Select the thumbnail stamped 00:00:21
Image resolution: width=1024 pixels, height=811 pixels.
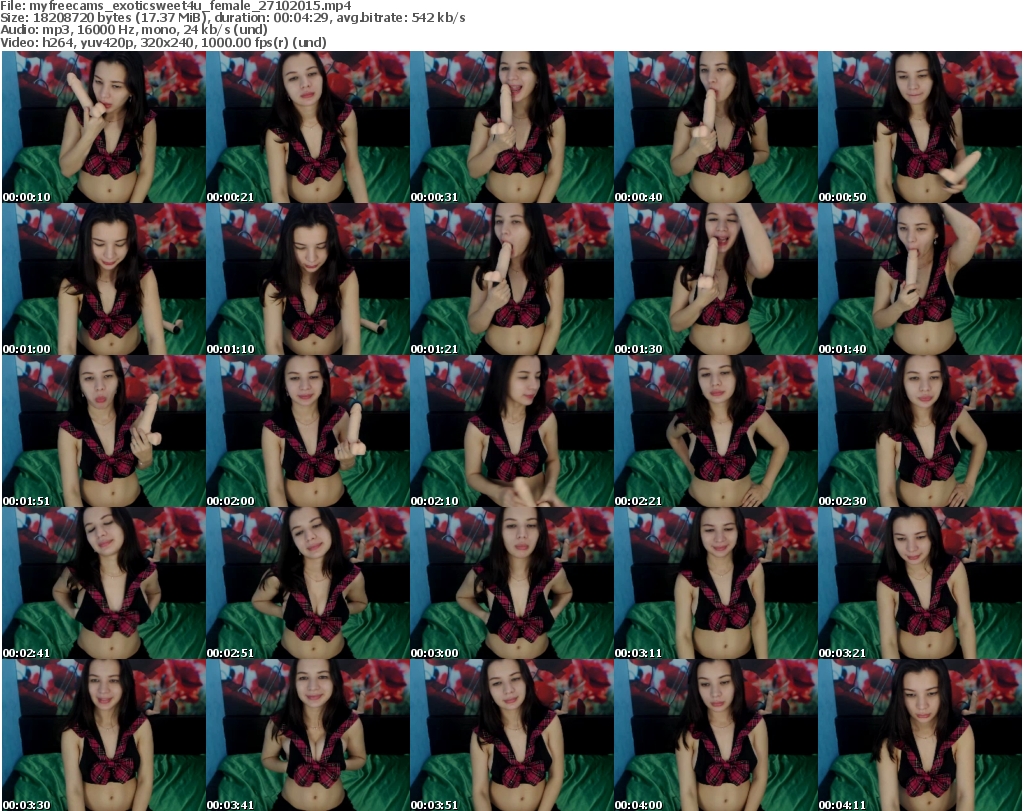pos(308,127)
